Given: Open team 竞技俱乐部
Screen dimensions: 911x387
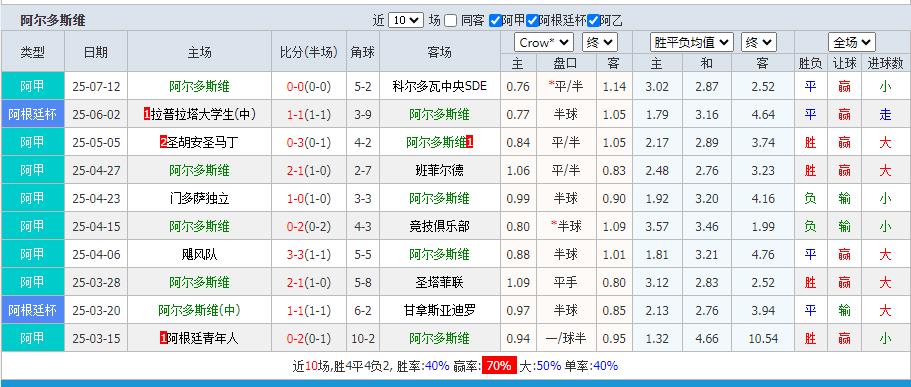Looking at the screenshot, I should (x=439, y=226).
